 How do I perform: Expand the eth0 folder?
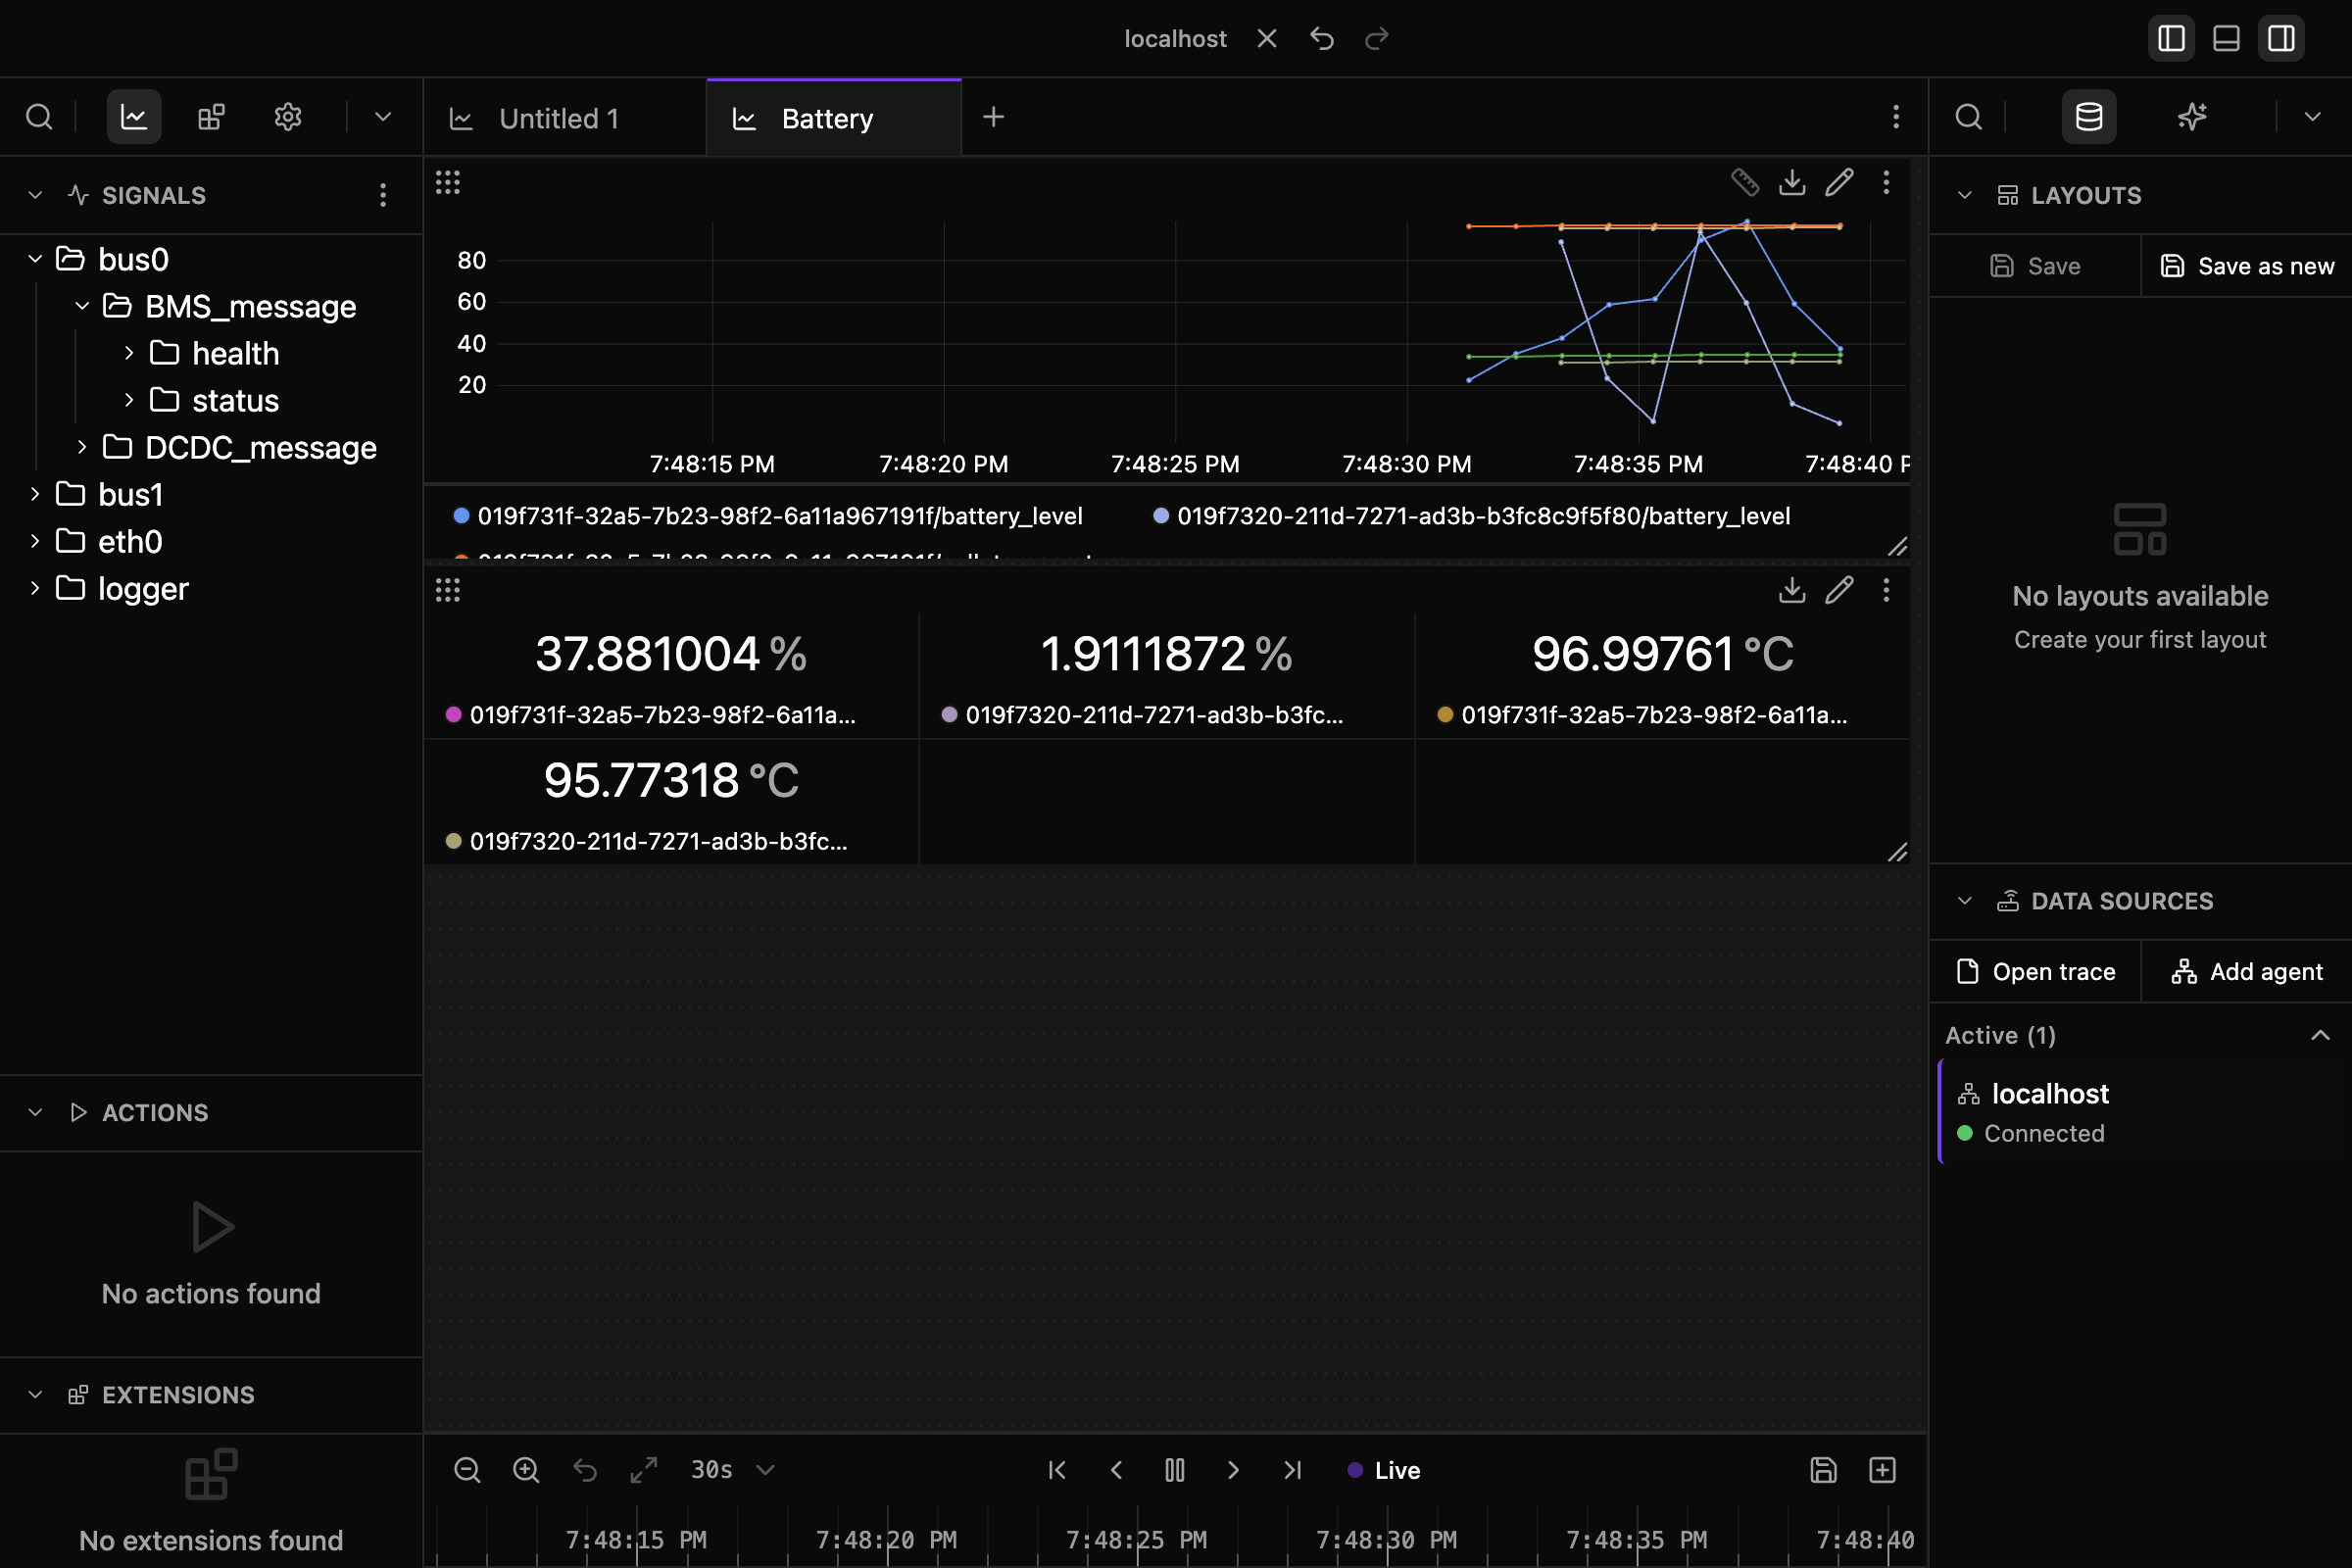click(x=35, y=541)
